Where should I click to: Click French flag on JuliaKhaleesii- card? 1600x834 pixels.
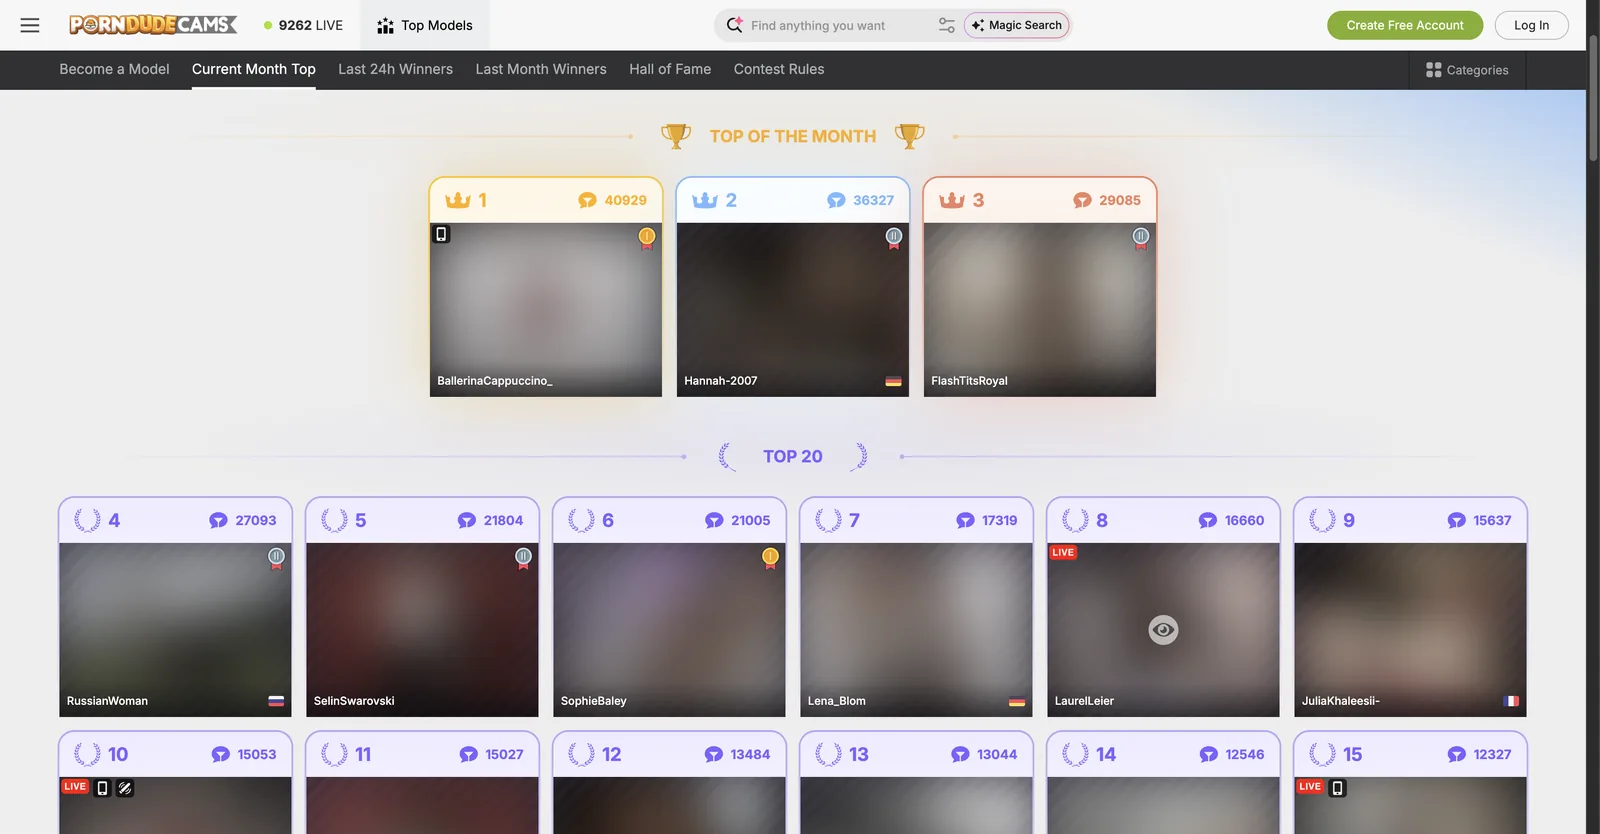(1511, 701)
